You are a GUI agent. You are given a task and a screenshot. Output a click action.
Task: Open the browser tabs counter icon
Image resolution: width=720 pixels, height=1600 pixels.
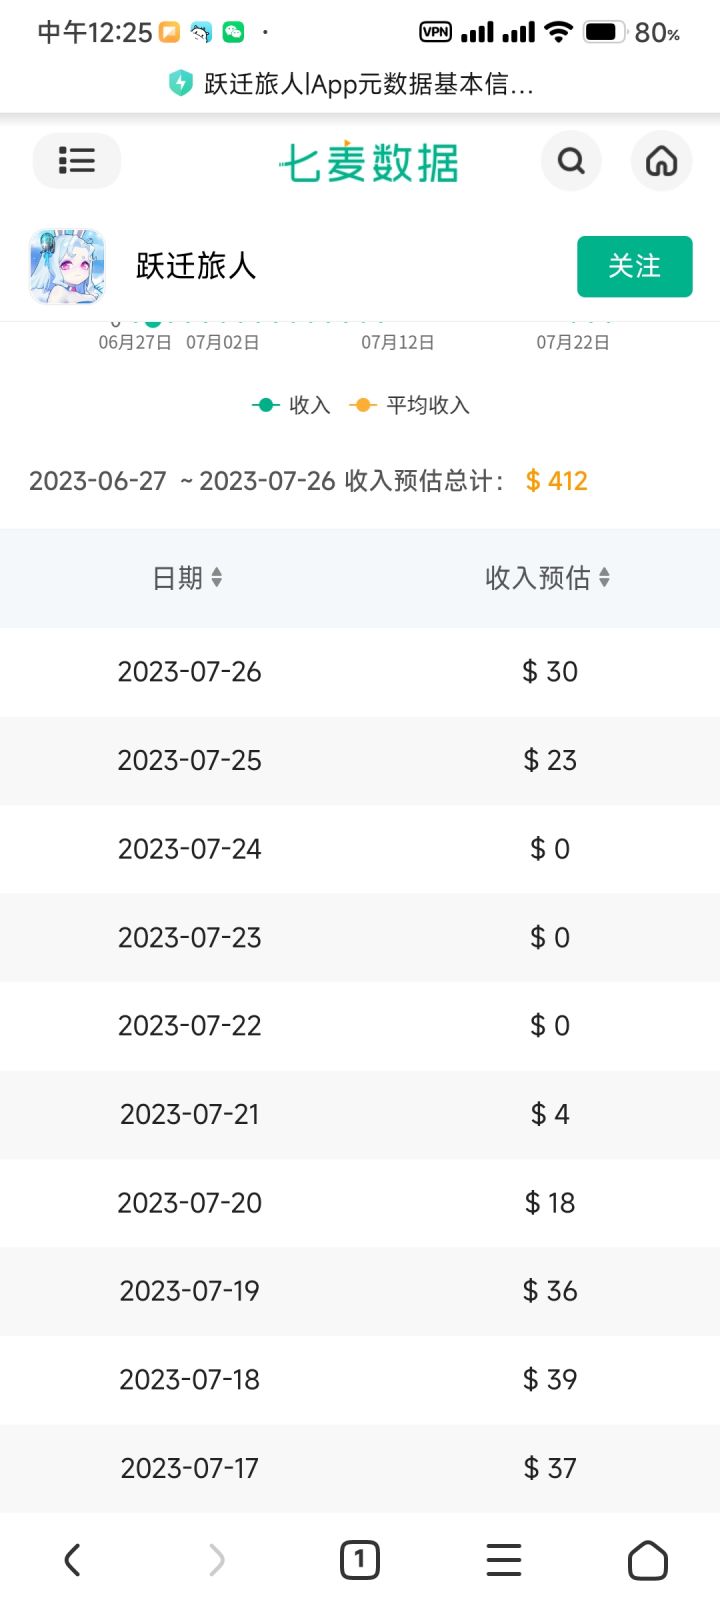[x=360, y=1559]
